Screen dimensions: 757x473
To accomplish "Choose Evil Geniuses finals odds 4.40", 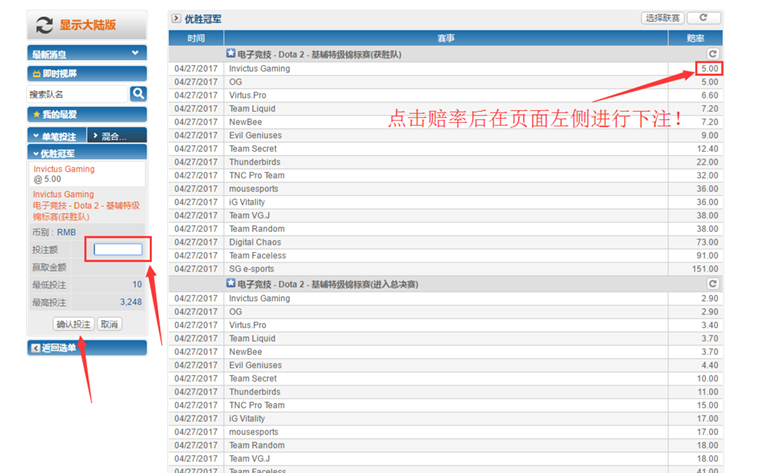I will 710,365.
